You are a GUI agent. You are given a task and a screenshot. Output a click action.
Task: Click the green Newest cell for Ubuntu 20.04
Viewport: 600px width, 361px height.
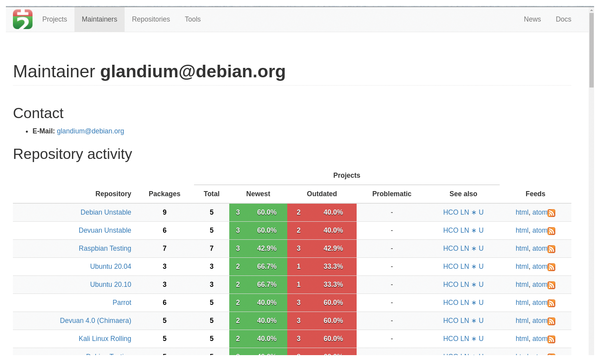coord(258,266)
